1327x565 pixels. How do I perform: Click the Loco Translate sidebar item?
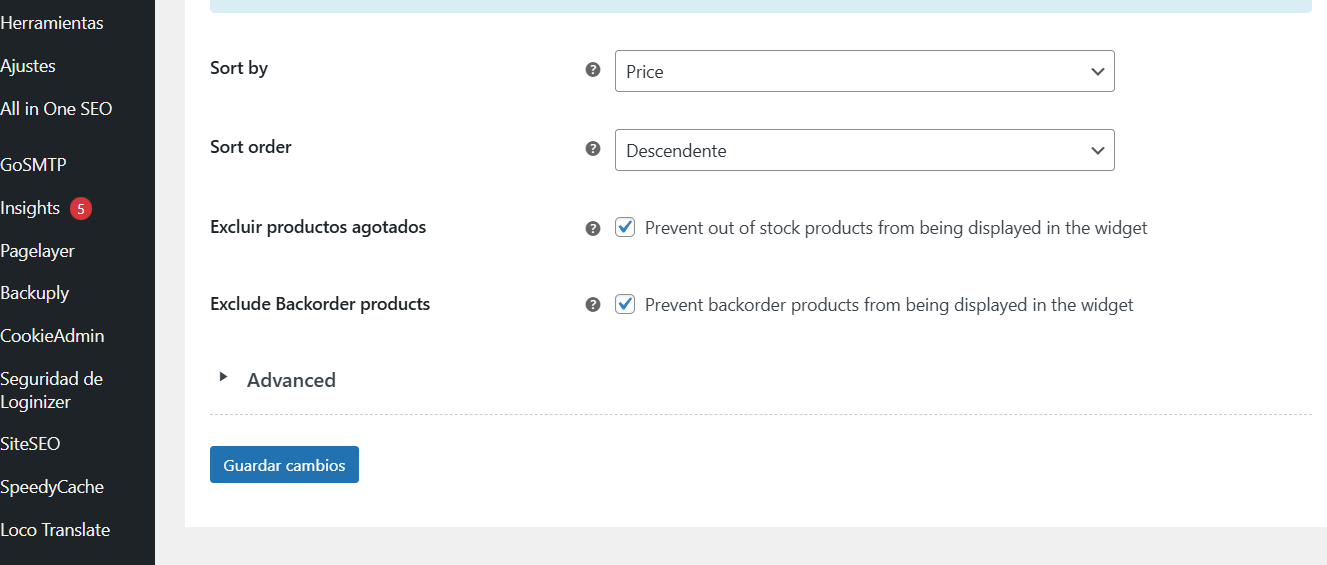[x=55, y=530]
